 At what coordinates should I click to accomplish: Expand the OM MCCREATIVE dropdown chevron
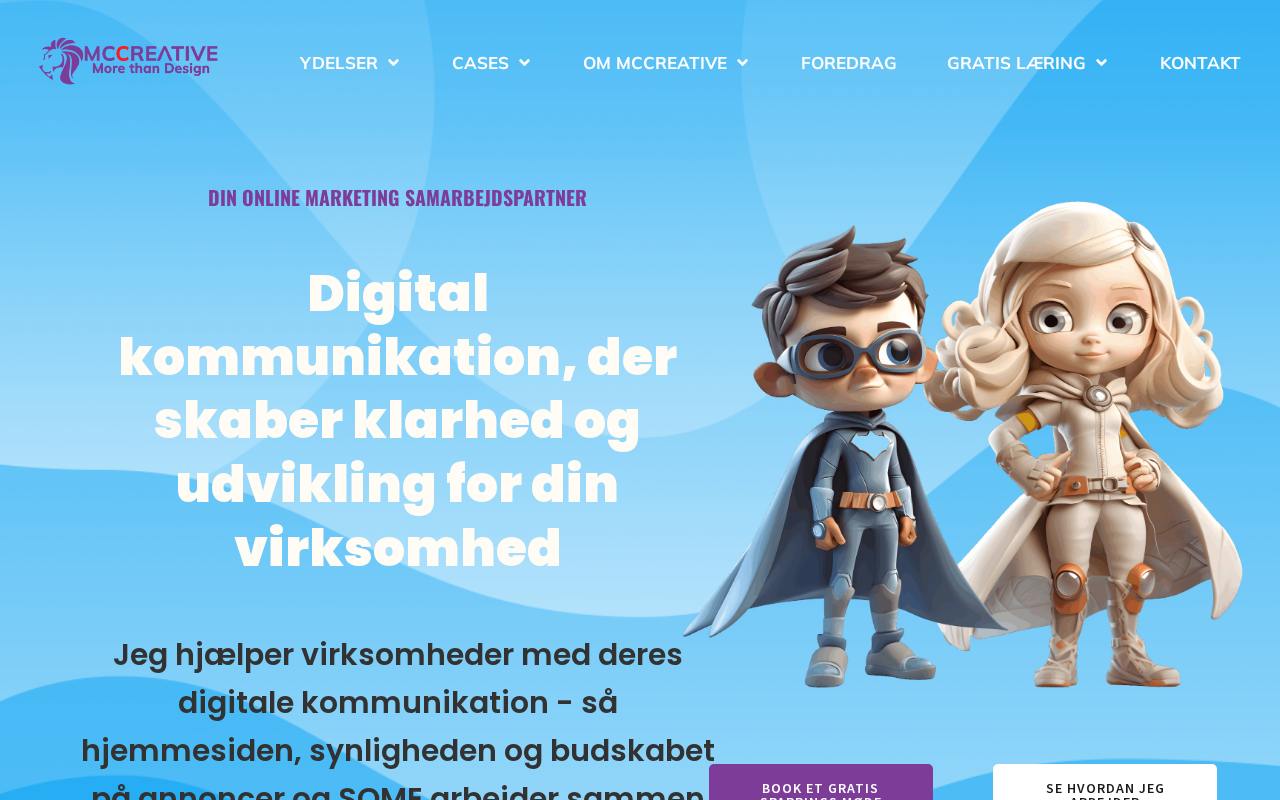(742, 63)
